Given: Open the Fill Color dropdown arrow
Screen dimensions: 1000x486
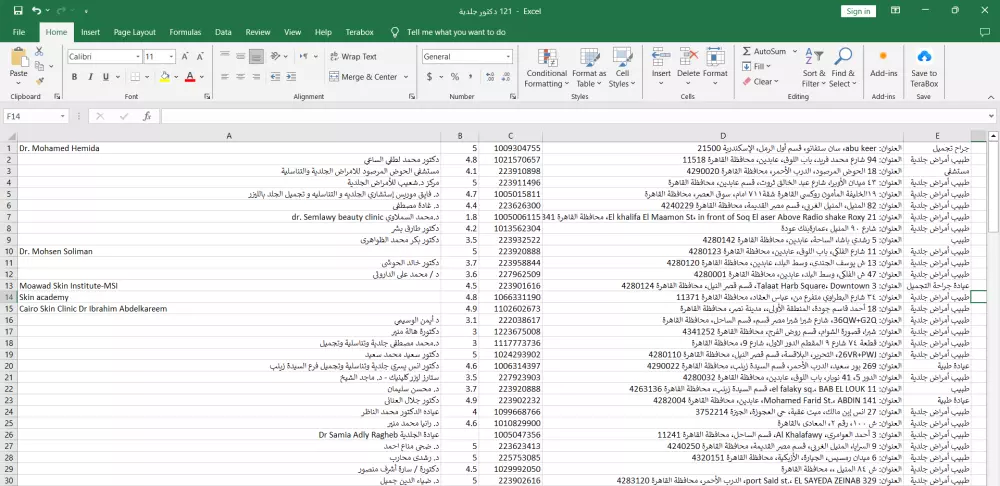Looking at the screenshot, I should coord(176,77).
